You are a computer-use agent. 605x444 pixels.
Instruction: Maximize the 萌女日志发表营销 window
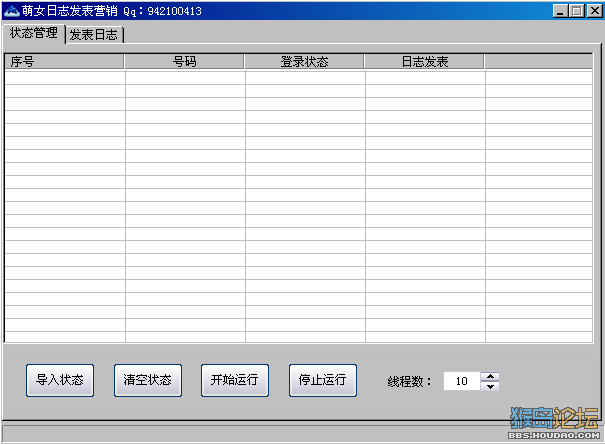[577, 11]
